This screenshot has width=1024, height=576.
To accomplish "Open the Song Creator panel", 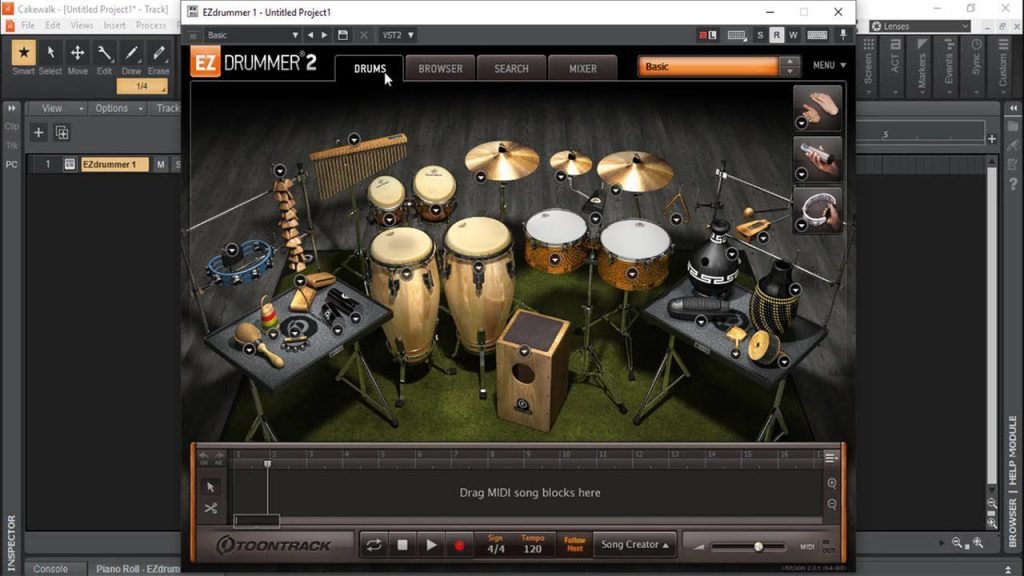I will coord(634,545).
